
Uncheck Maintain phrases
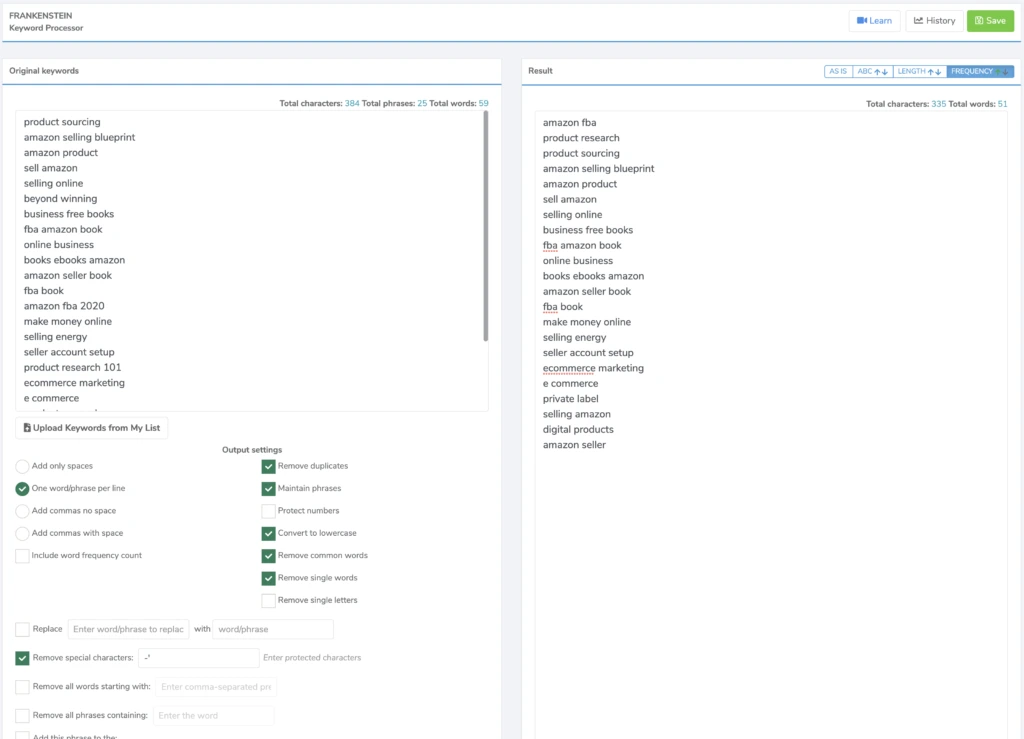tap(268, 488)
